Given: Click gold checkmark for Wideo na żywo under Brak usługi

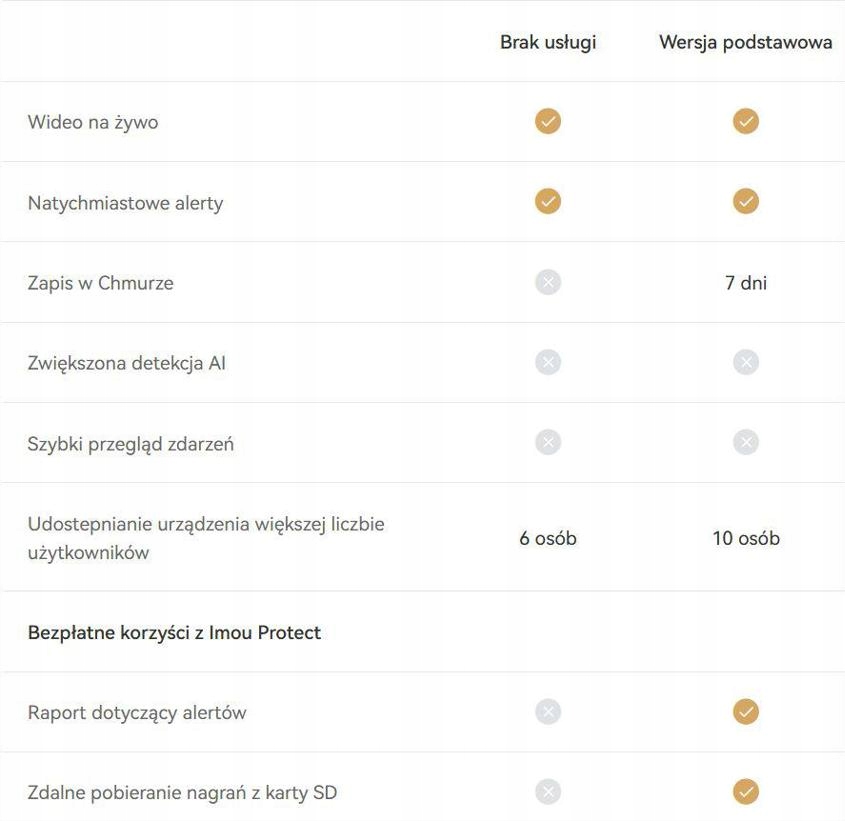Looking at the screenshot, I should (x=548, y=122).
